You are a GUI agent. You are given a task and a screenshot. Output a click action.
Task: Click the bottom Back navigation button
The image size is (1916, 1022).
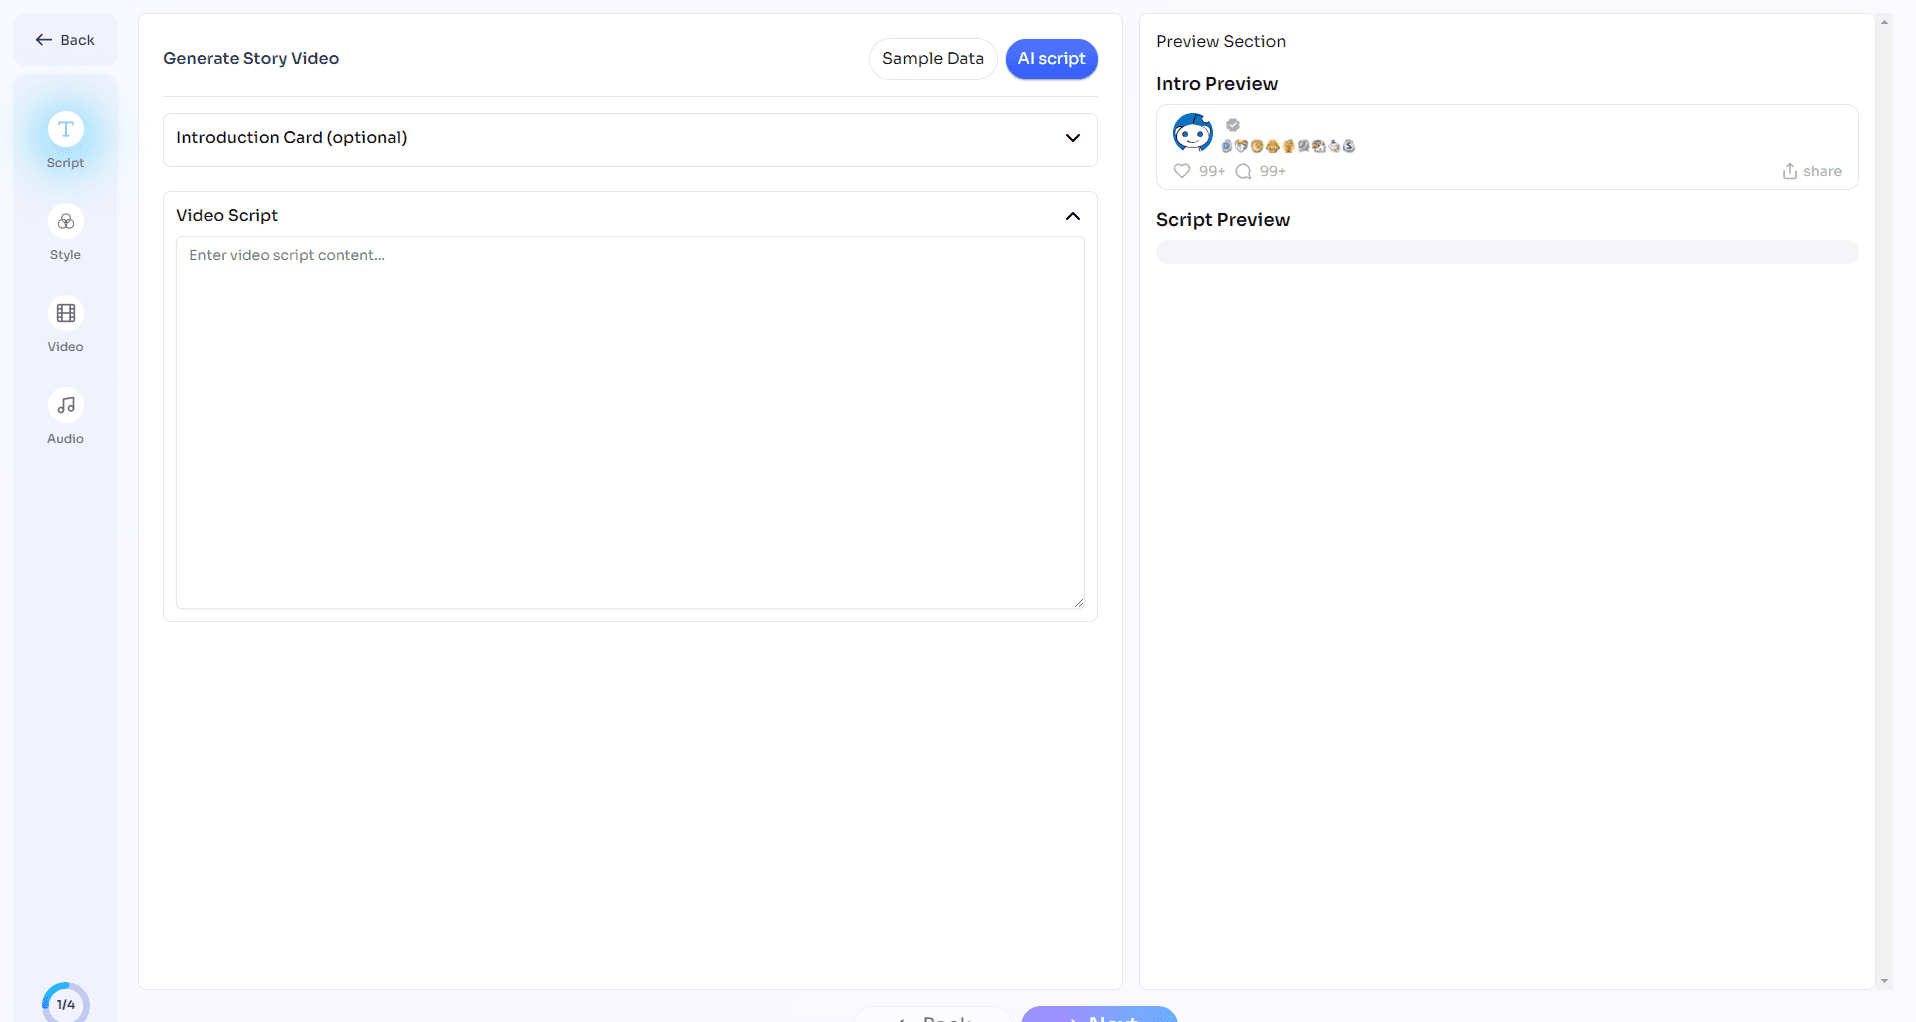[x=933, y=1015]
